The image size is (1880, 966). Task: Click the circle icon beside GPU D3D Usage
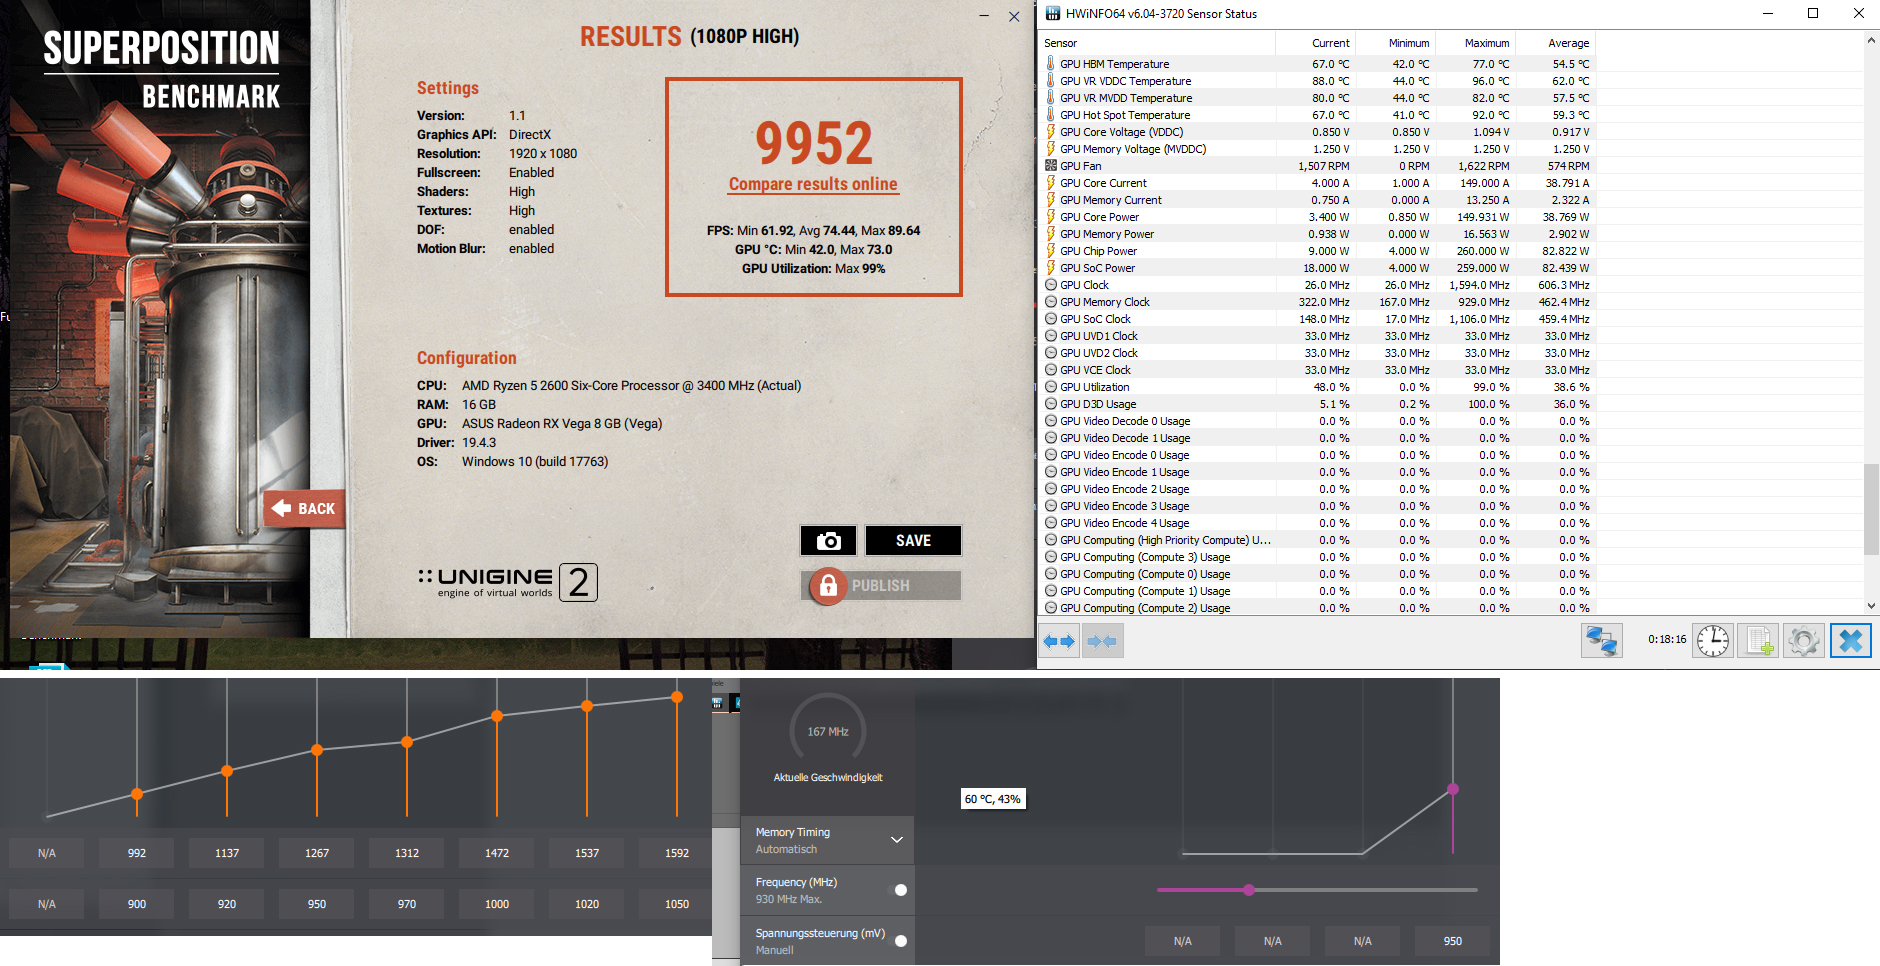[1050, 404]
